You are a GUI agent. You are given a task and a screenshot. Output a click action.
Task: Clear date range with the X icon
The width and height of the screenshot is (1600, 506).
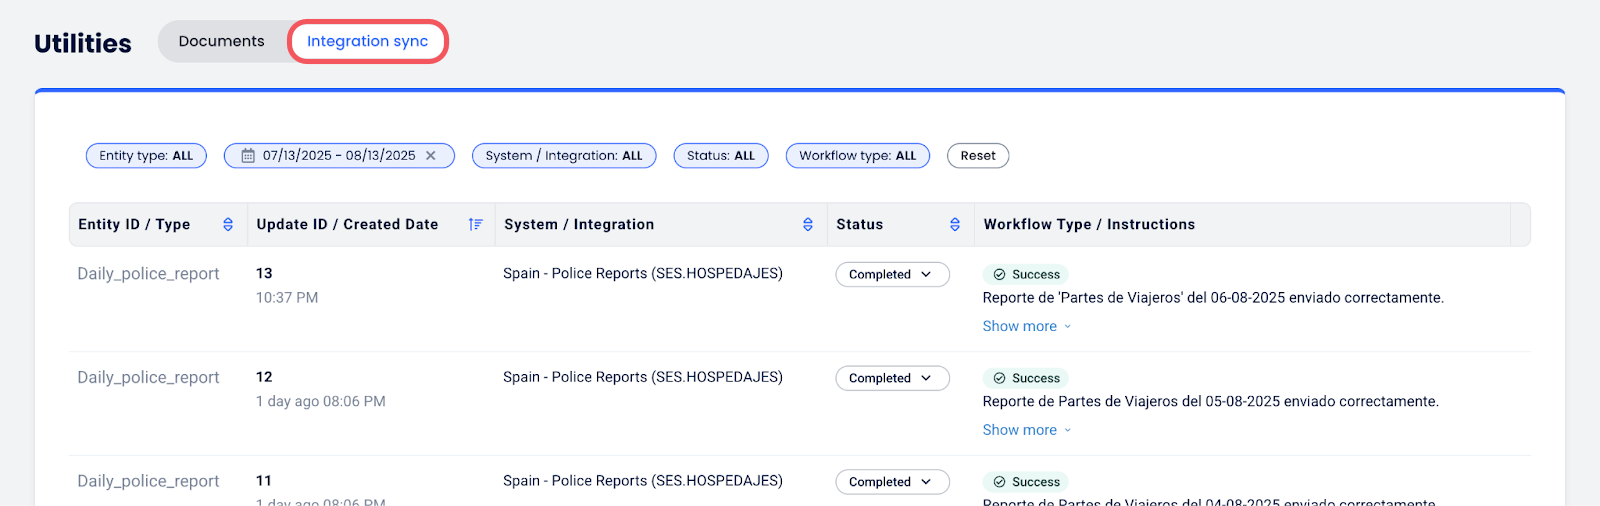coord(431,156)
